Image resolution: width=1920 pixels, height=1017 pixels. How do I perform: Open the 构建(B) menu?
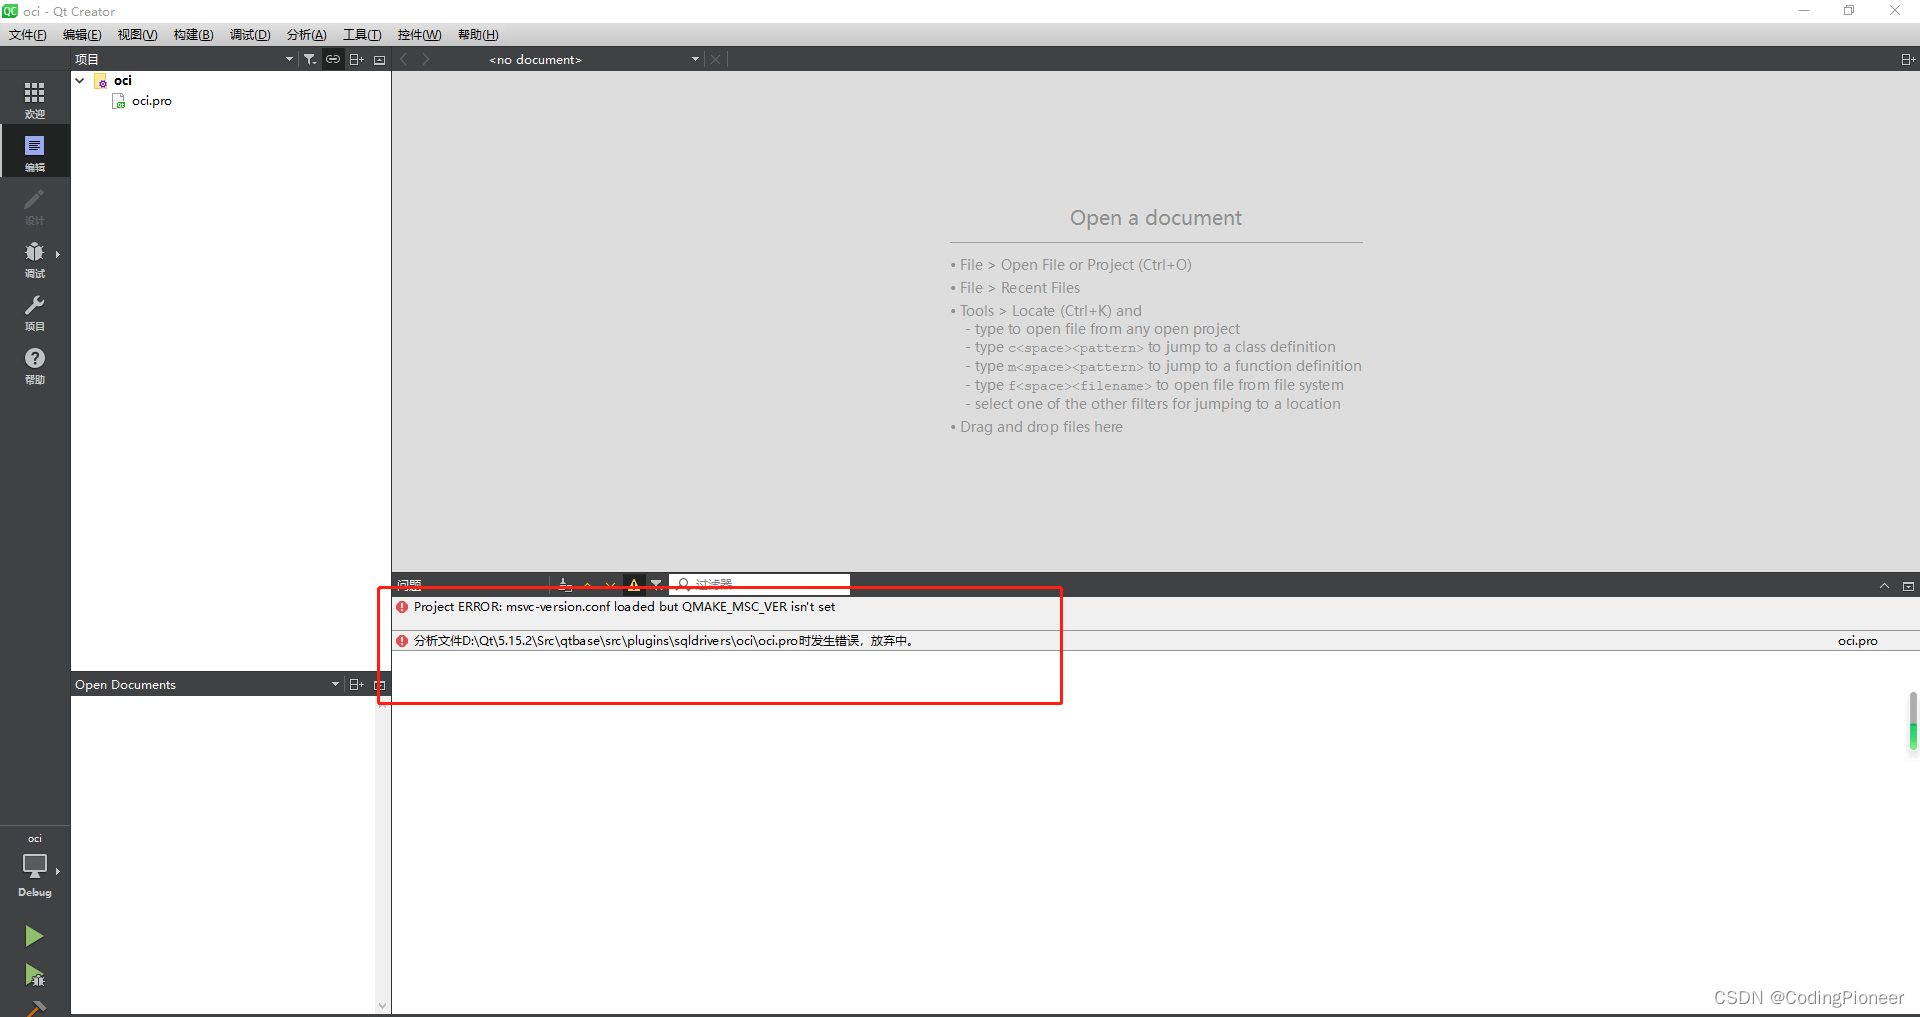193,35
